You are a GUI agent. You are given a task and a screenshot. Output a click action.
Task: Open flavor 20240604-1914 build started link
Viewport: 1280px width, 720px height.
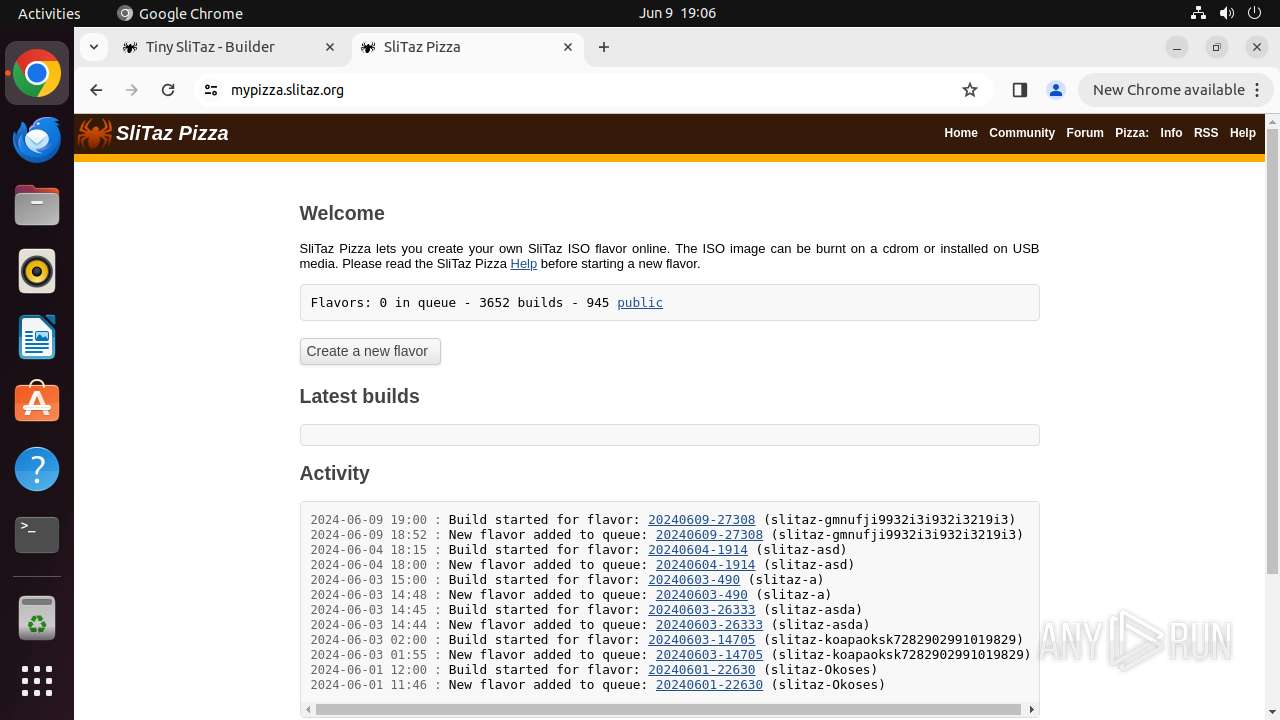pos(698,550)
